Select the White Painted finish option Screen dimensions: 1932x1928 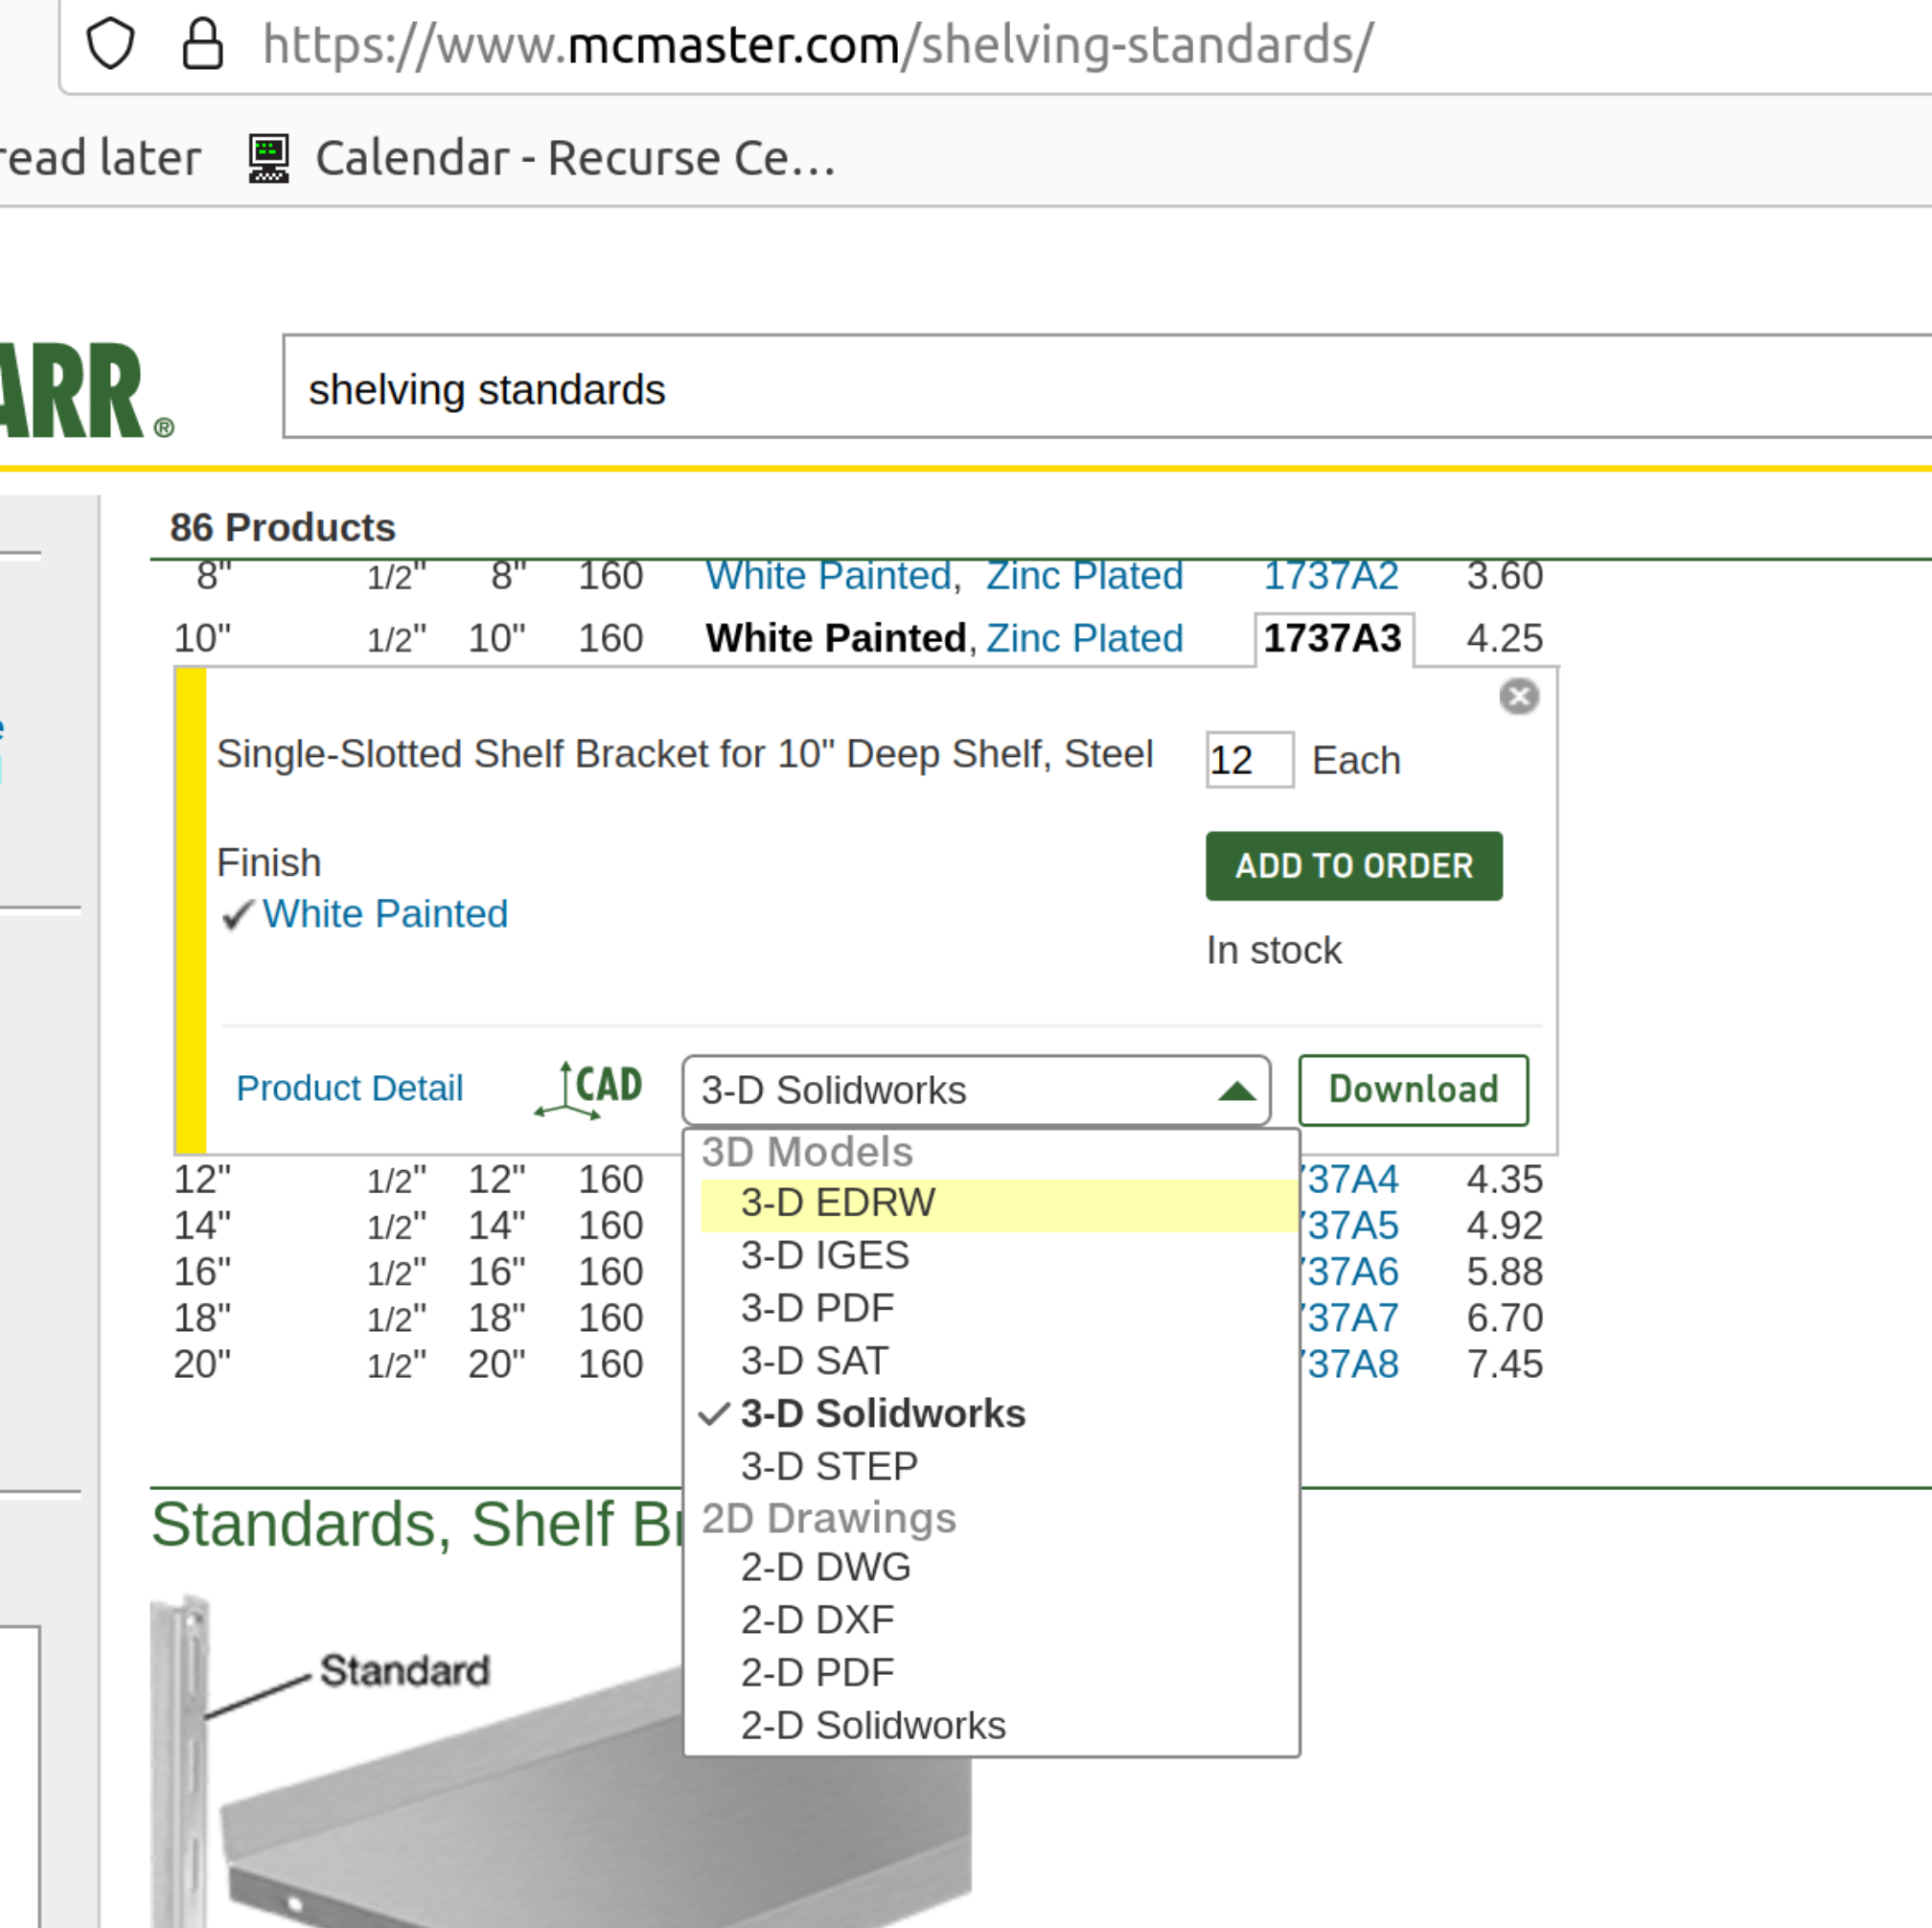tap(385, 914)
